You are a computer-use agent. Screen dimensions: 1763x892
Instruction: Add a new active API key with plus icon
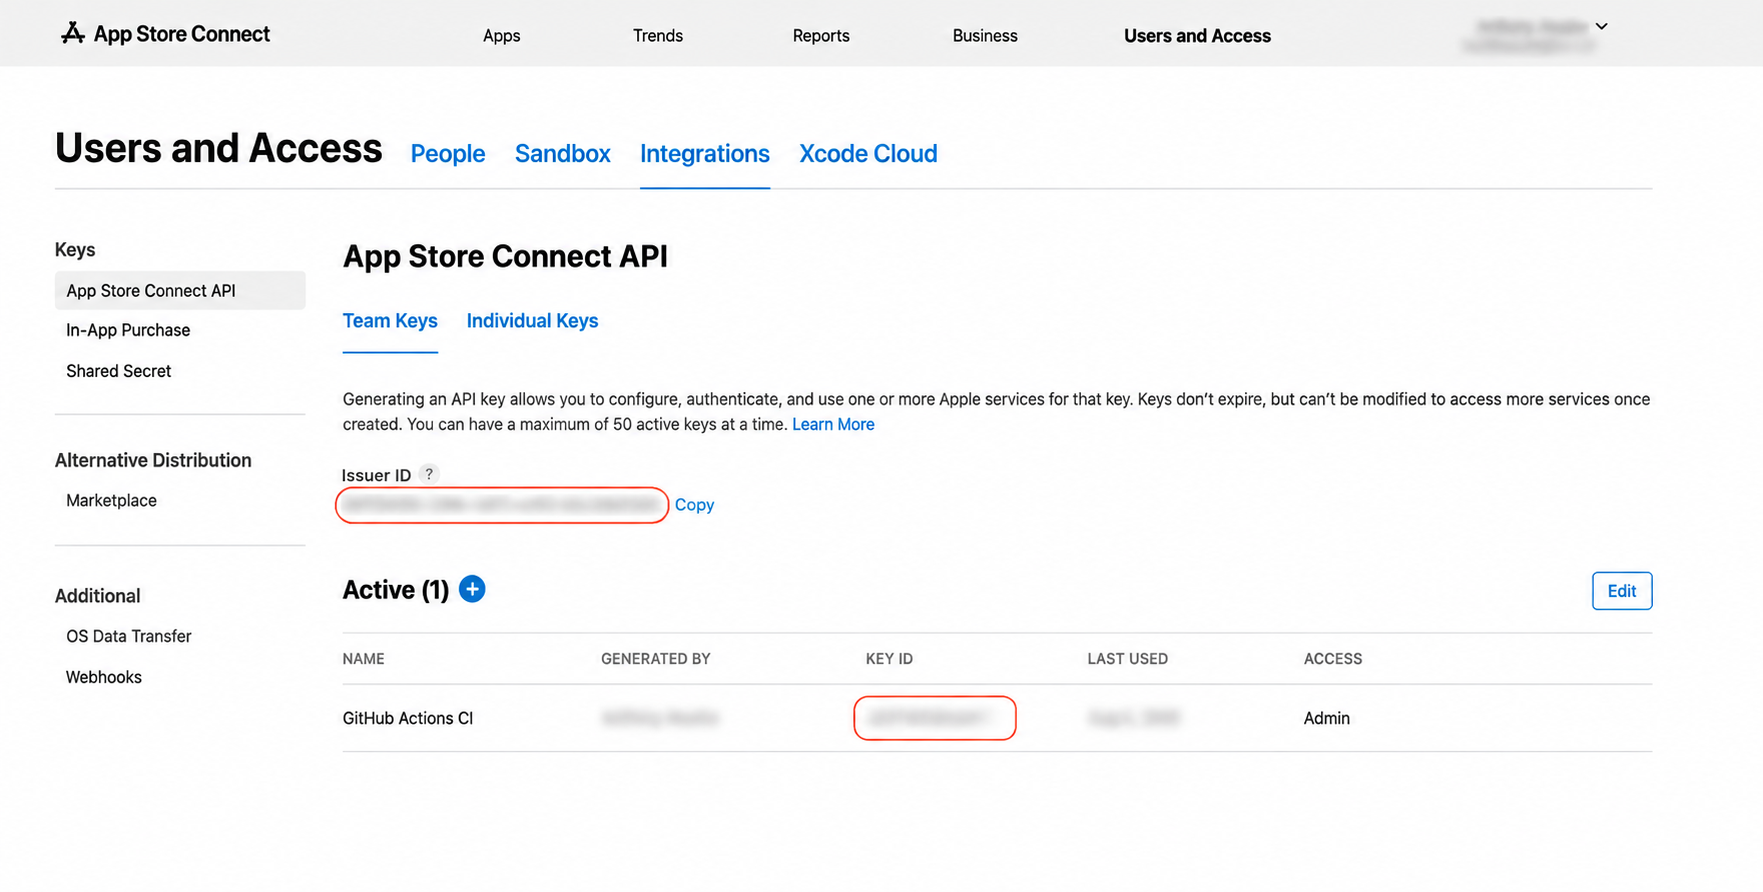pos(472,589)
